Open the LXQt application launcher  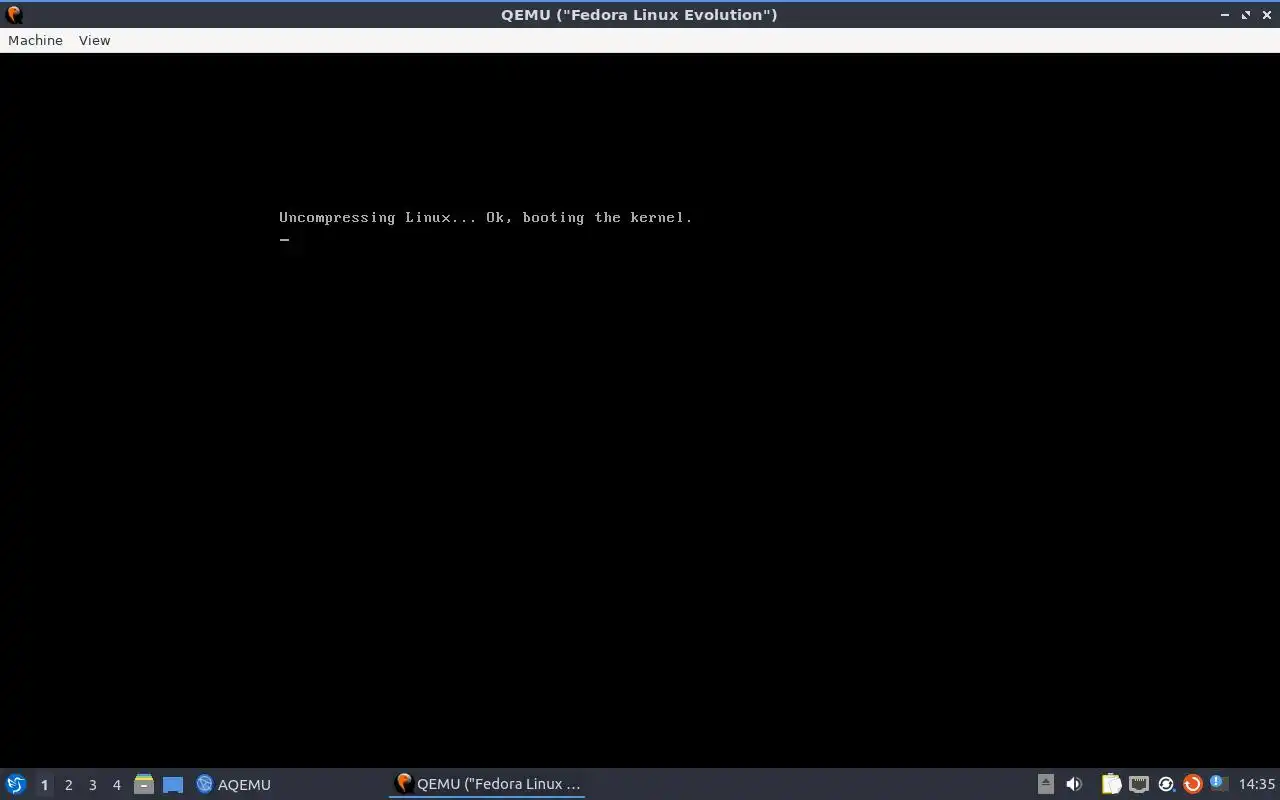click(16, 784)
